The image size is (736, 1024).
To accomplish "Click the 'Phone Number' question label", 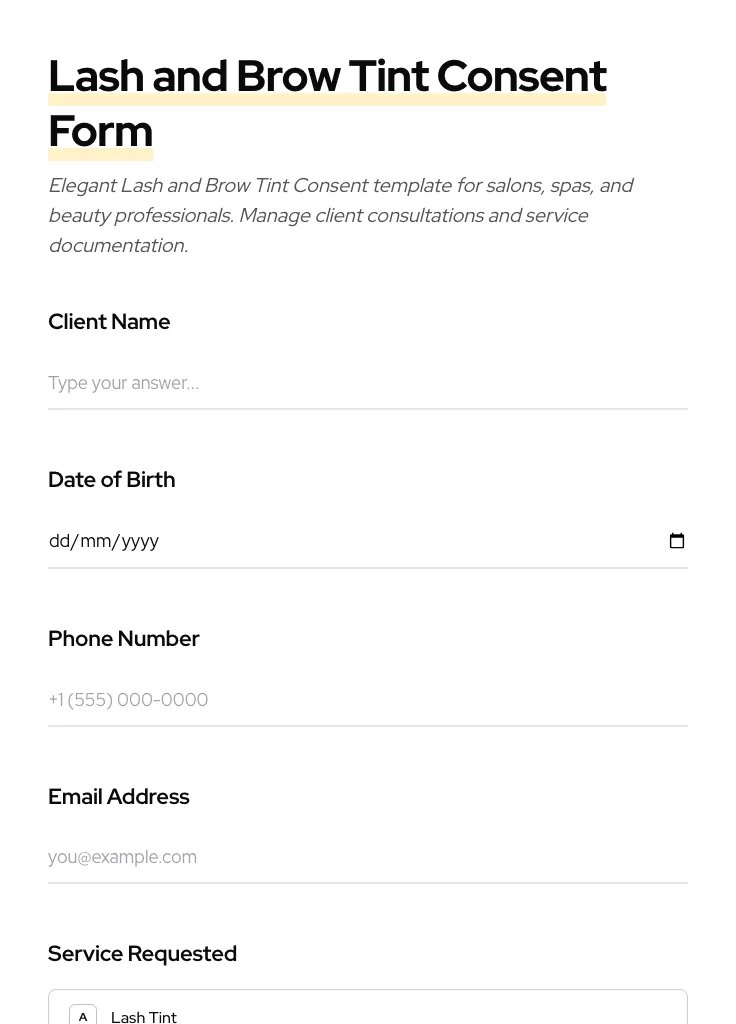I will point(123,639).
